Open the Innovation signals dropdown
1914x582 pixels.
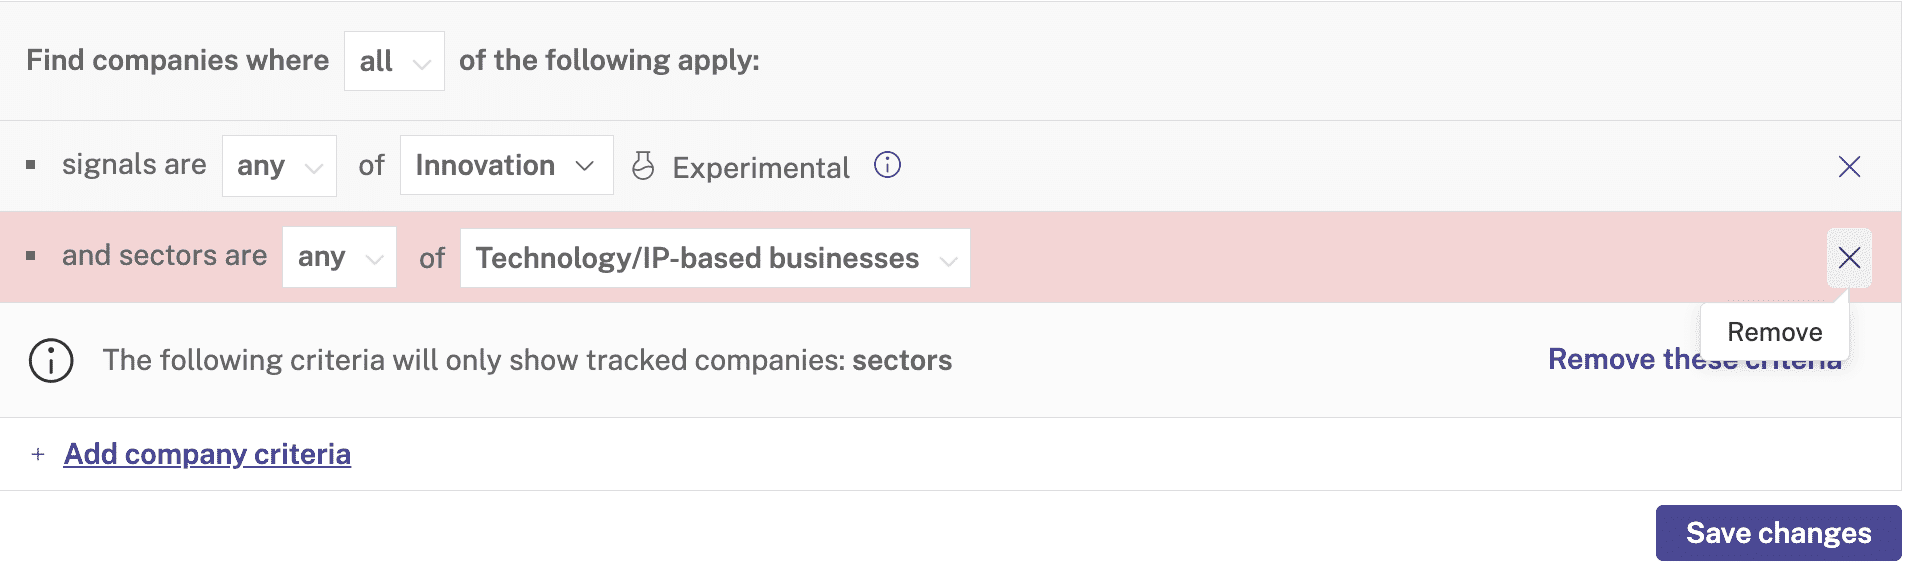pyautogui.click(x=506, y=165)
